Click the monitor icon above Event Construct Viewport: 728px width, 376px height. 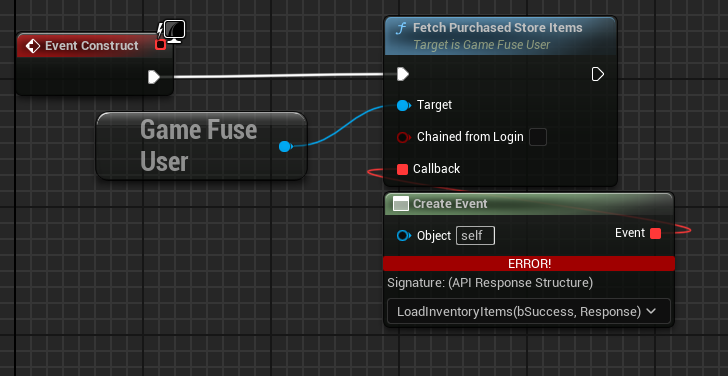(x=175, y=31)
